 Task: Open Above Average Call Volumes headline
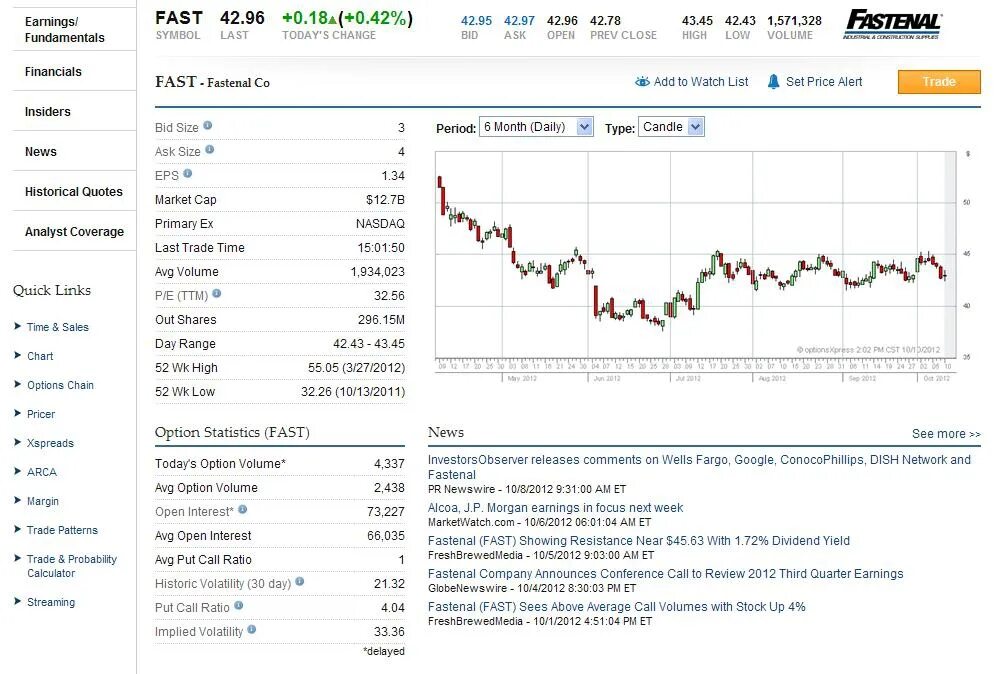(616, 607)
